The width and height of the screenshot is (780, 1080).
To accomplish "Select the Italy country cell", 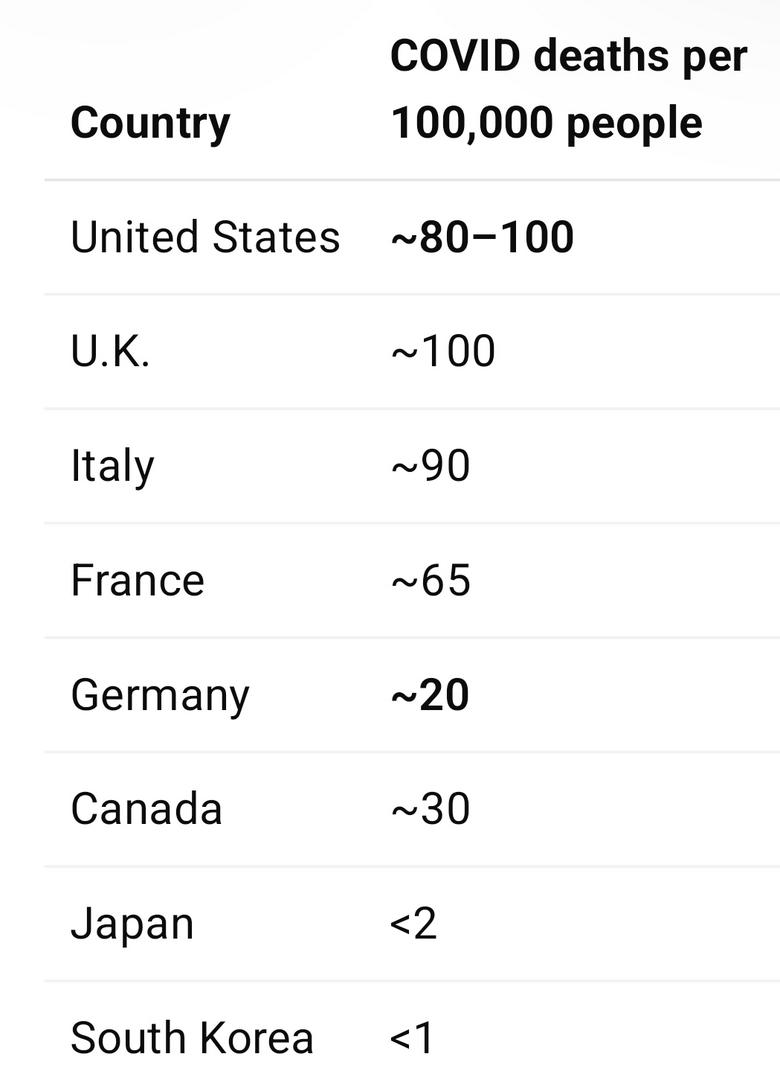I will (x=112, y=466).
